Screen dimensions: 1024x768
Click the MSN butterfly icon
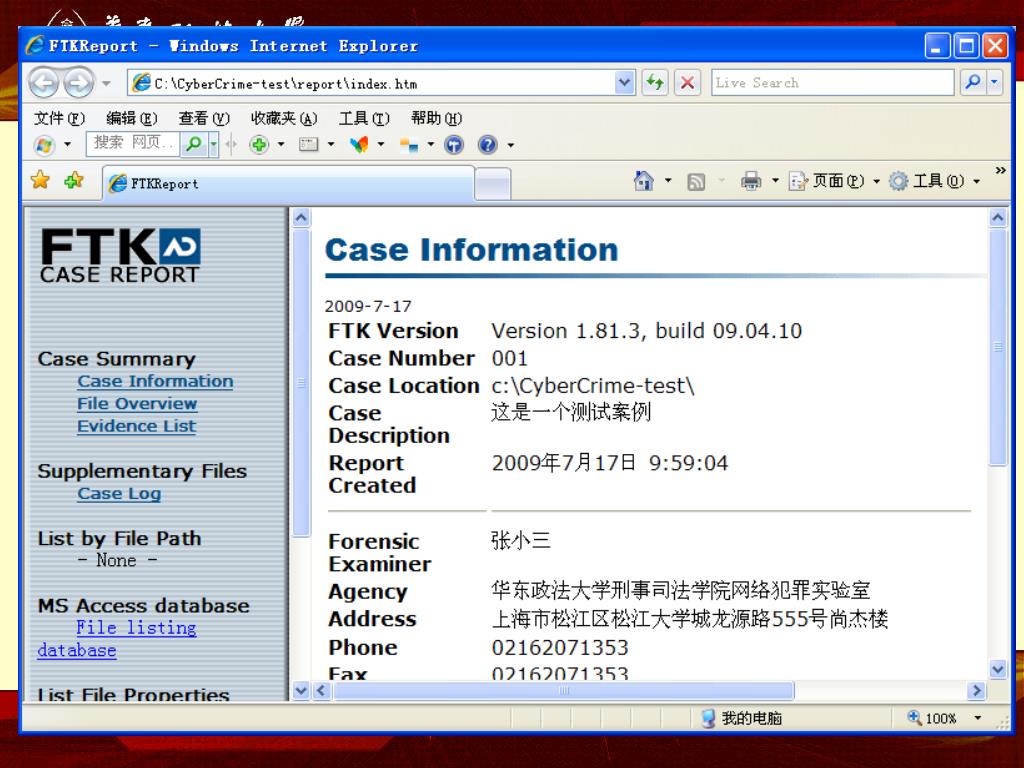click(359, 144)
